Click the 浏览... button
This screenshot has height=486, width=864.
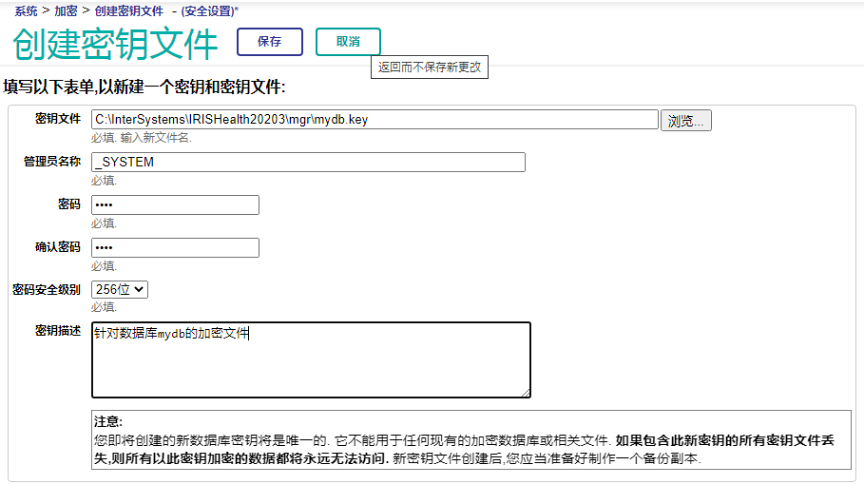pyautogui.click(x=686, y=120)
